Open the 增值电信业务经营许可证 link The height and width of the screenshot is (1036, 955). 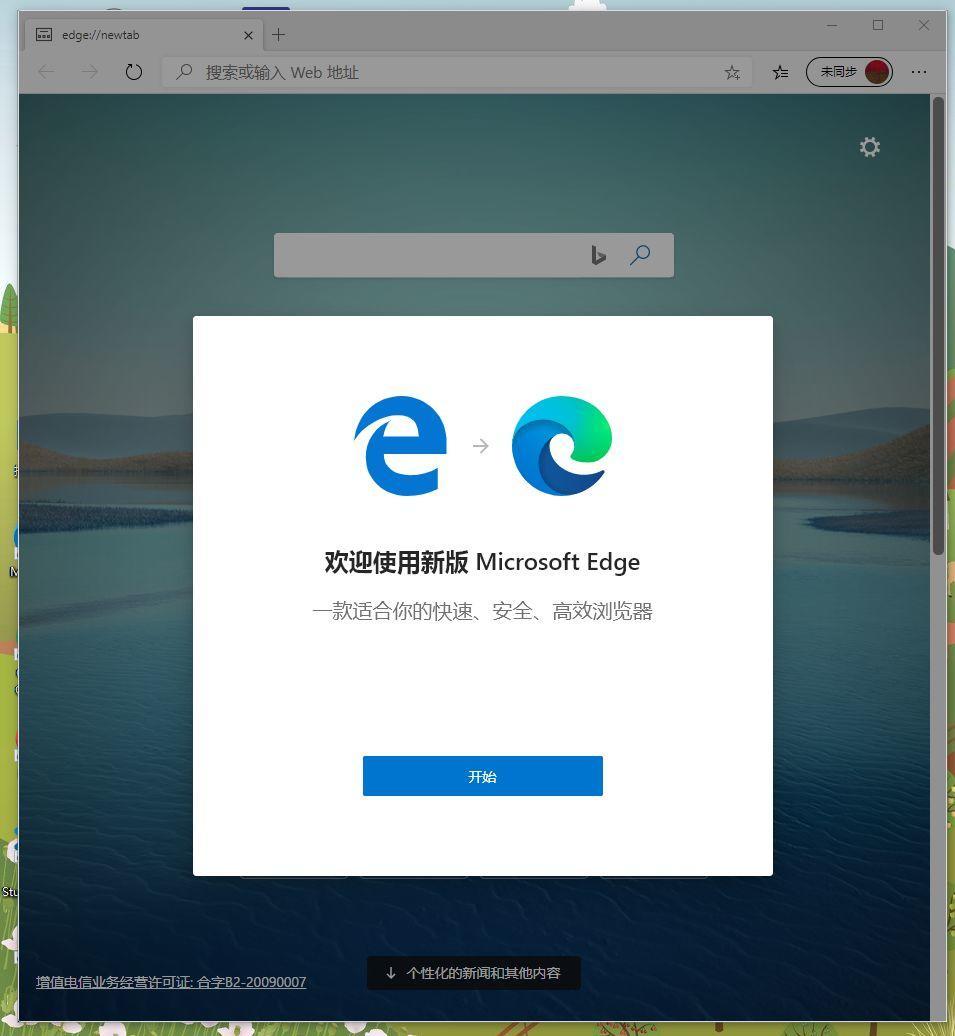(x=171, y=982)
